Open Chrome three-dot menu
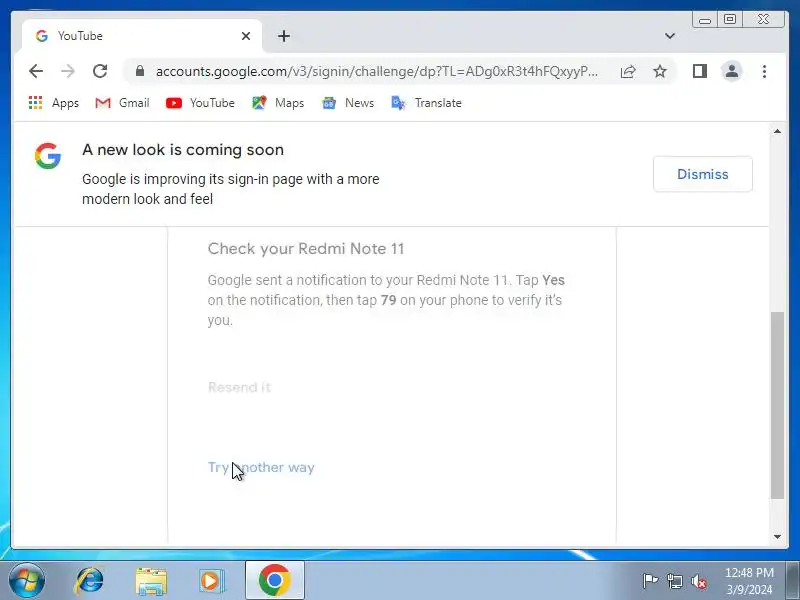 click(x=764, y=71)
